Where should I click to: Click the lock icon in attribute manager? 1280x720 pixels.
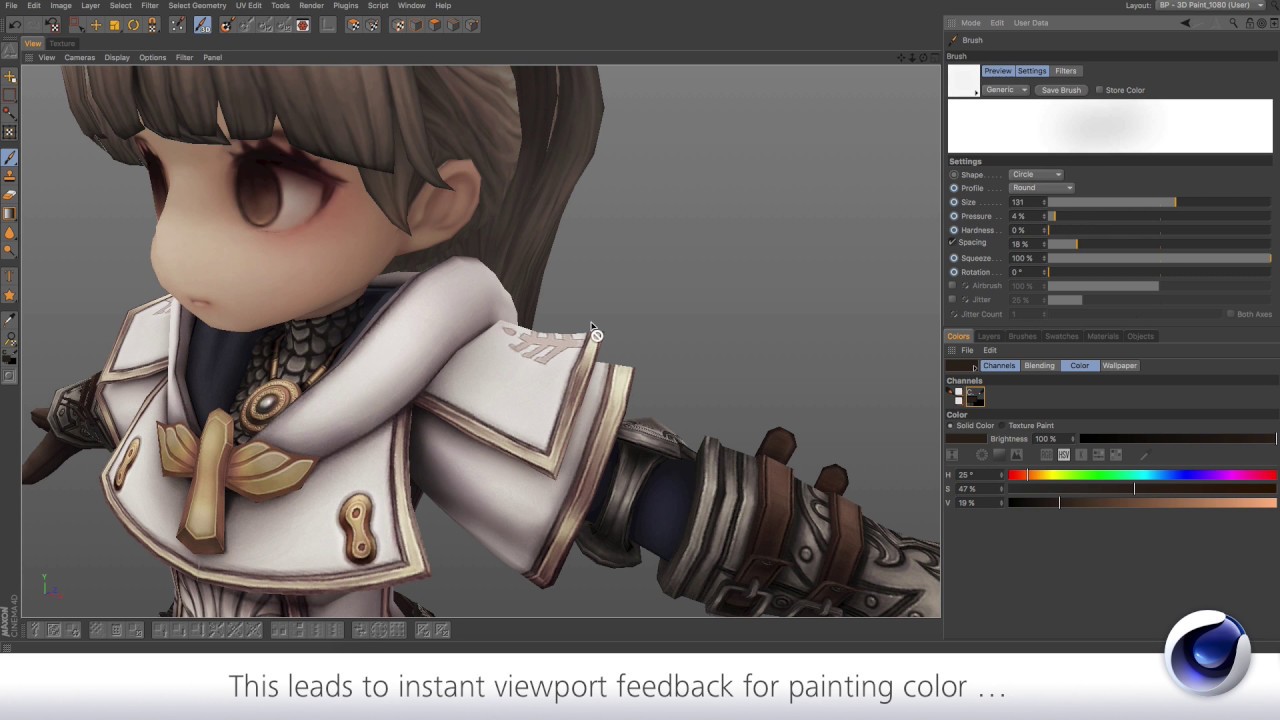pos(1248,23)
